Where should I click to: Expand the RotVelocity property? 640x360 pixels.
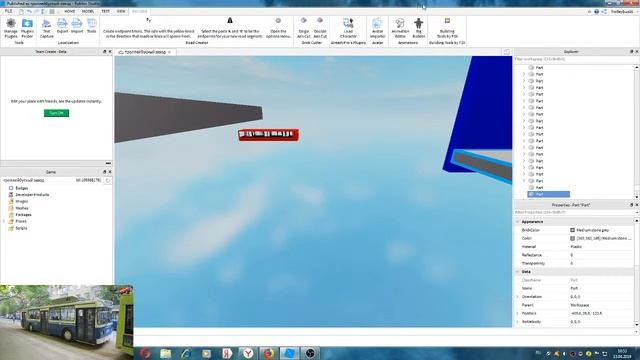click(x=518, y=322)
